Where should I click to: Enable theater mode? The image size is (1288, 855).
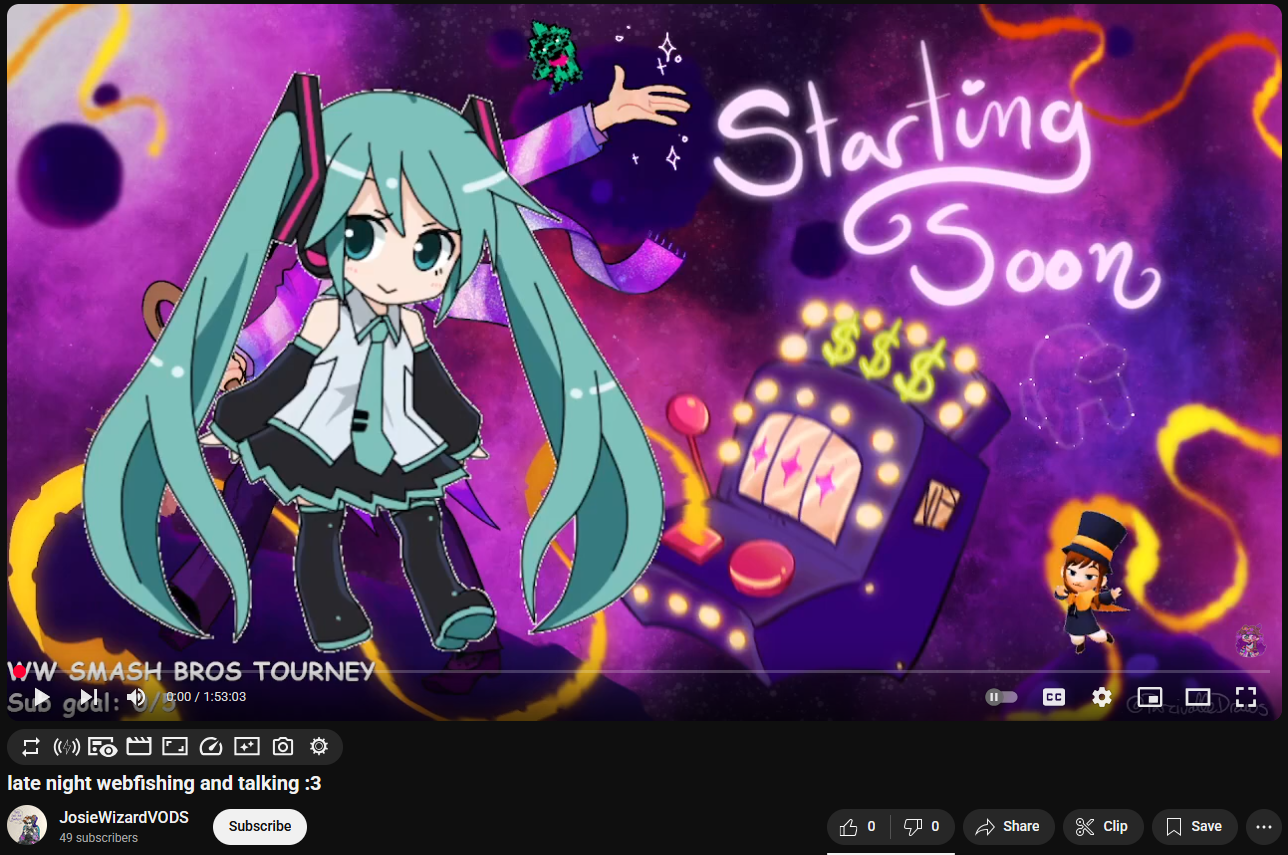(1198, 697)
